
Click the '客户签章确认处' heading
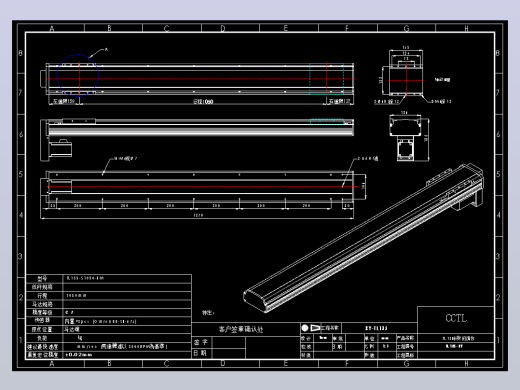click(241, 329)
